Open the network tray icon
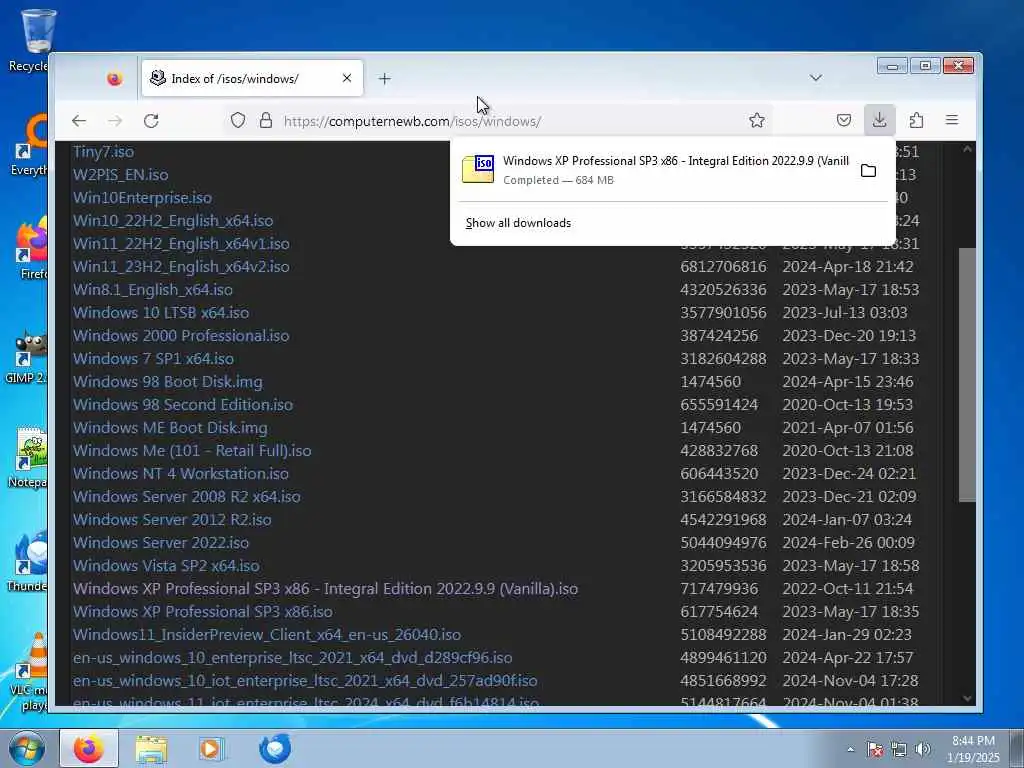 [899, 750]
